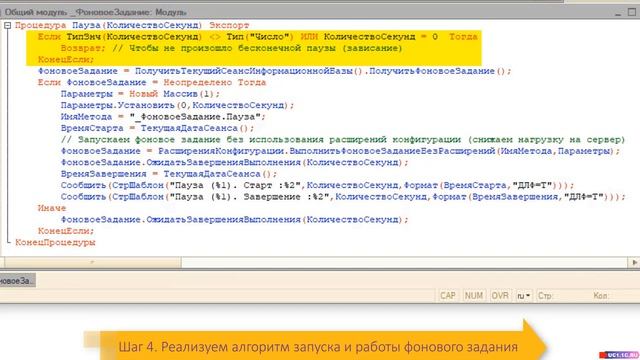Maximize the module editor window
Screen dimensions: 640x360
(631, 12)
